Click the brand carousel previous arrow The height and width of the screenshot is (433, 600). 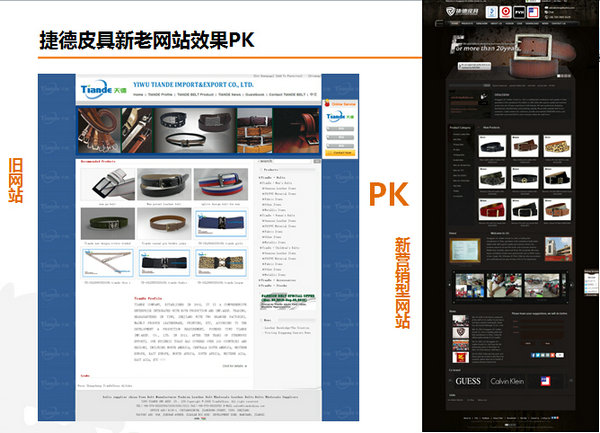tap(450, 381)
